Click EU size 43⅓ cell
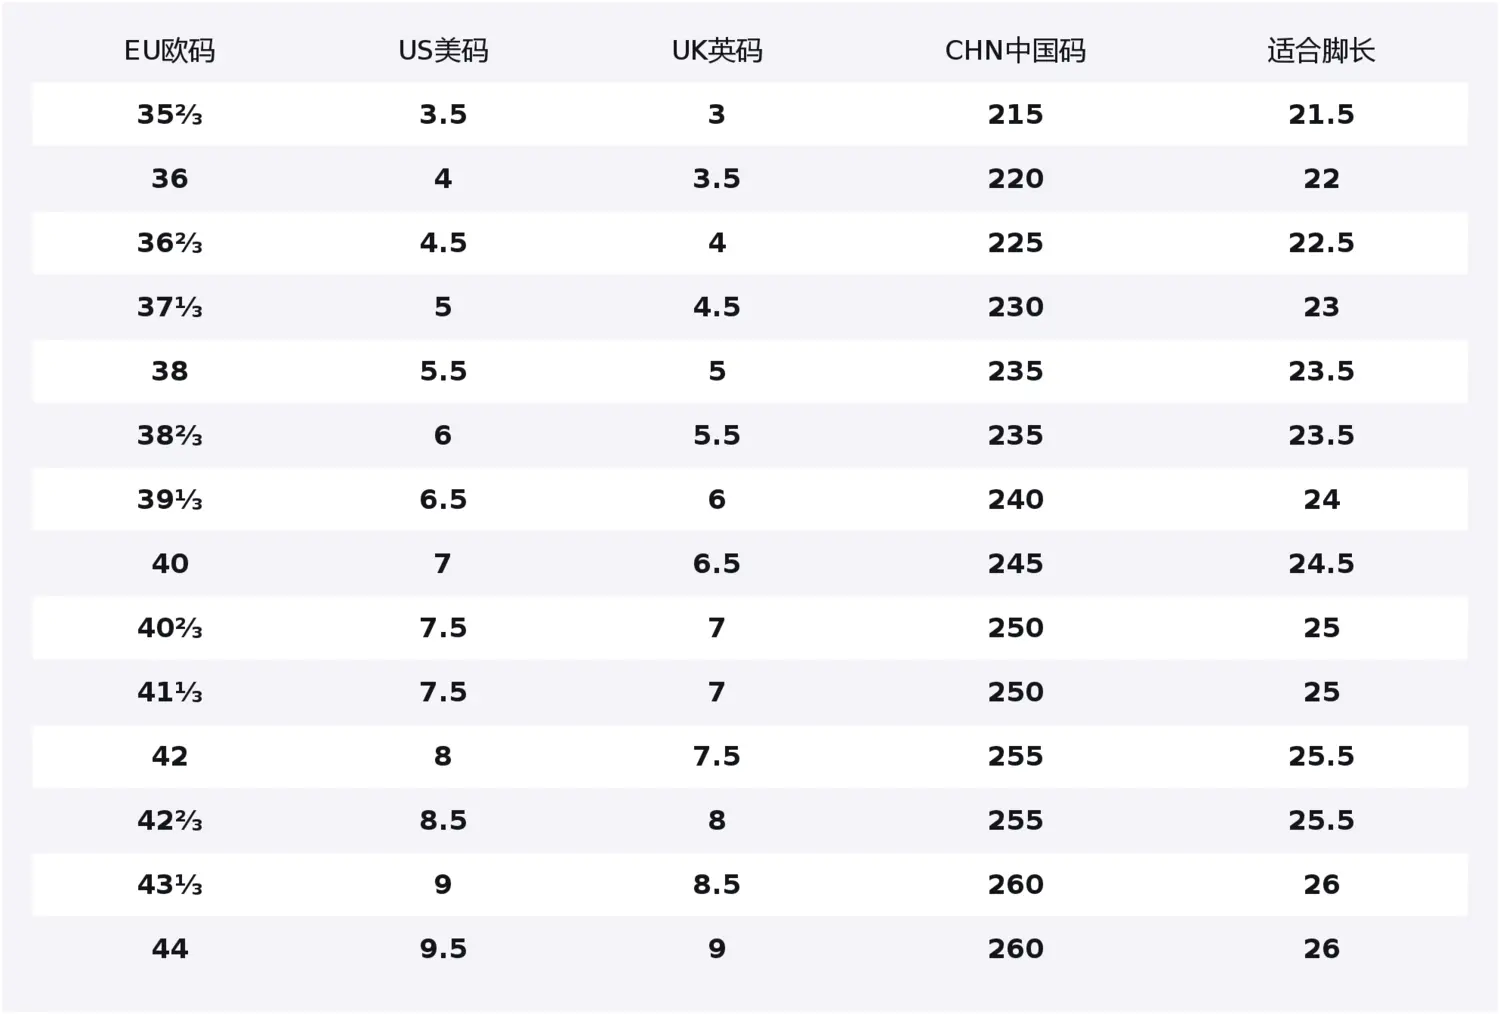Screen dimensions: 1500x1014 [170, 884]
